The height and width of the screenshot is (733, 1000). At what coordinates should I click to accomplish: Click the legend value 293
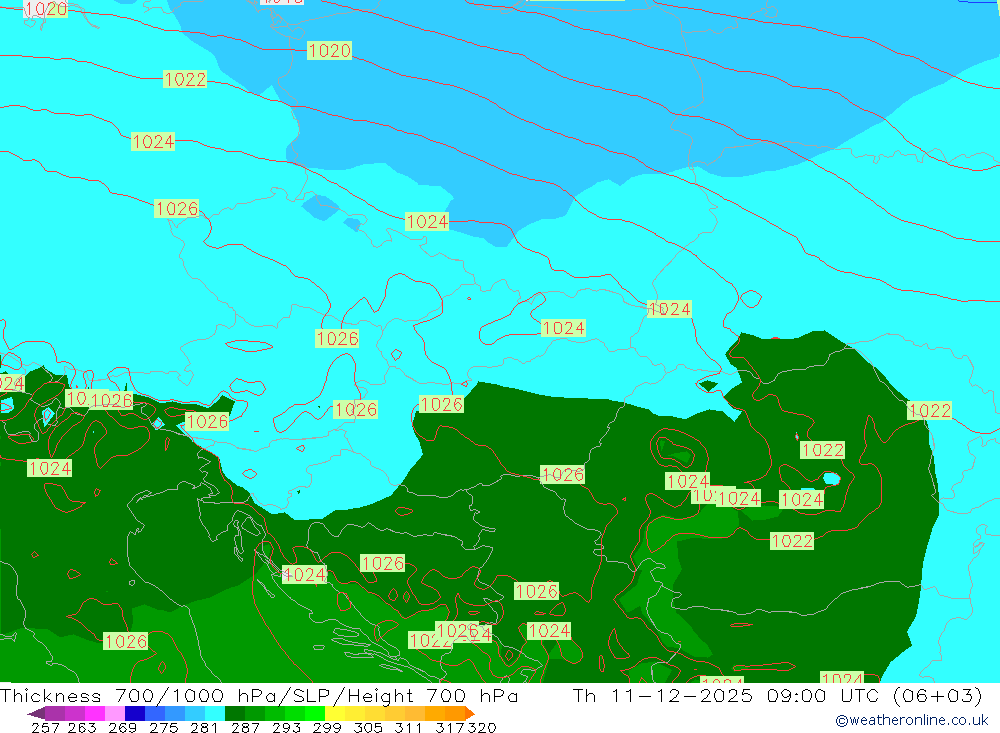click(286, 728)
